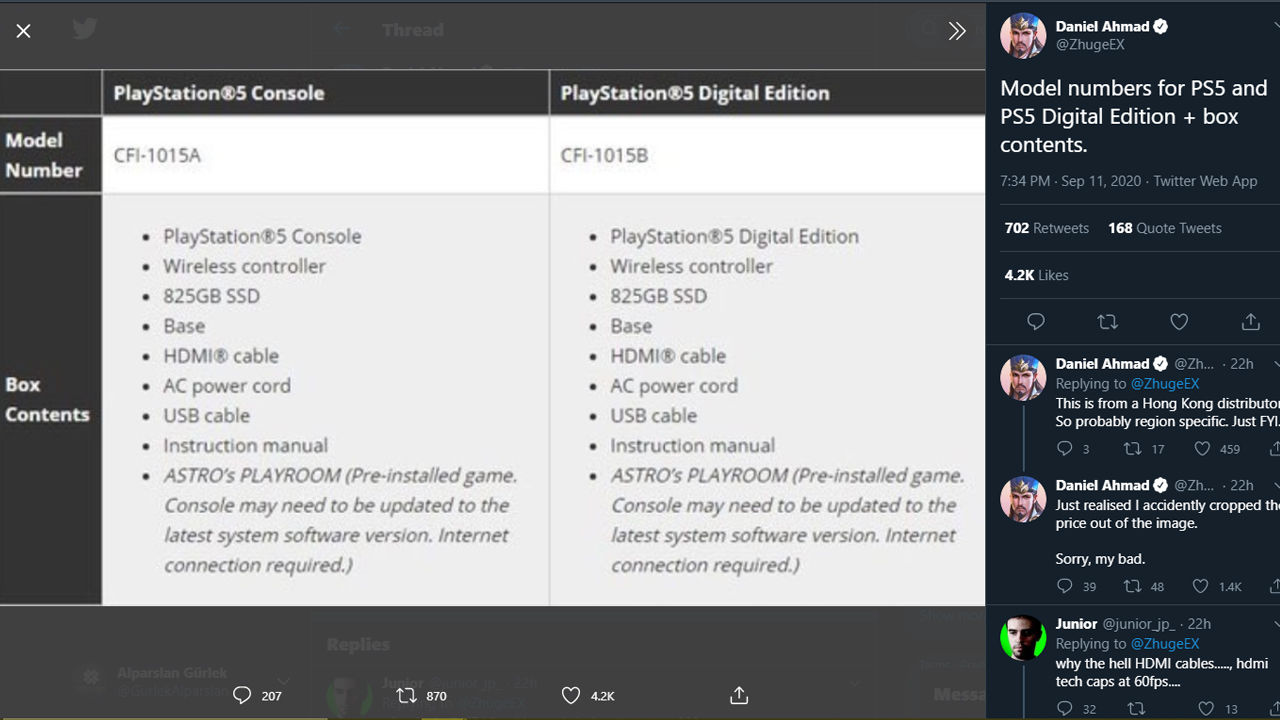Image resolution: width=1280 pixels, height=720 pixels.
Task: Retweet the main tweet in sidebar
Action: tap(1107, 322)
